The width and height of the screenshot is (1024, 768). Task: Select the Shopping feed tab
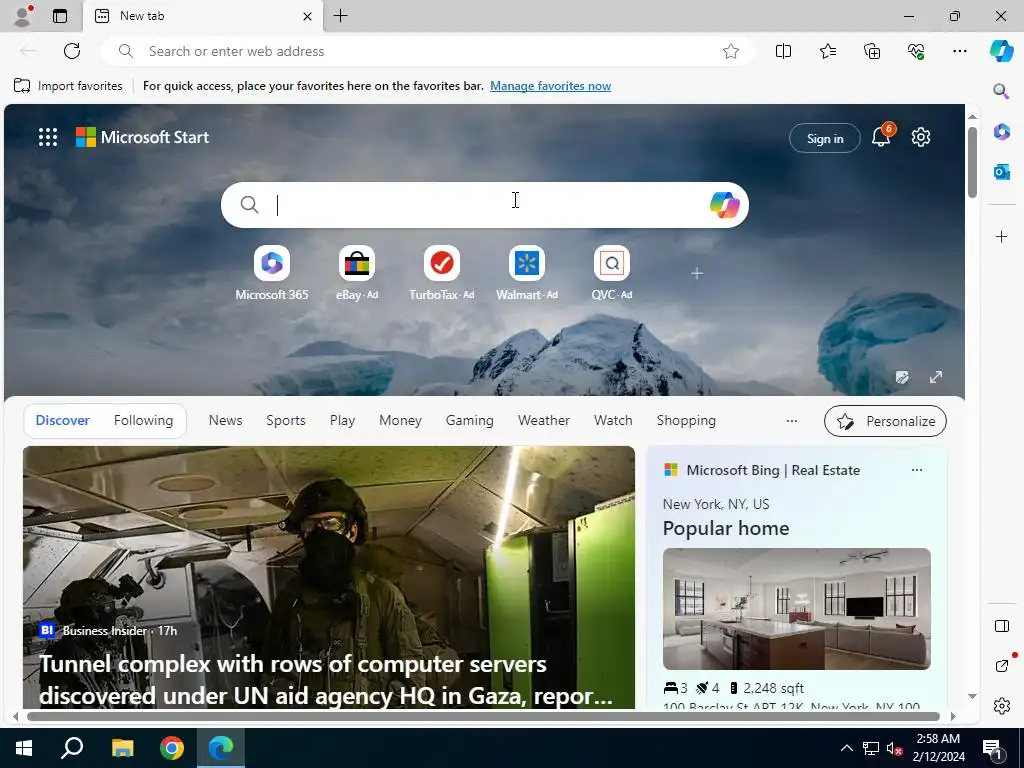point(686,421)
